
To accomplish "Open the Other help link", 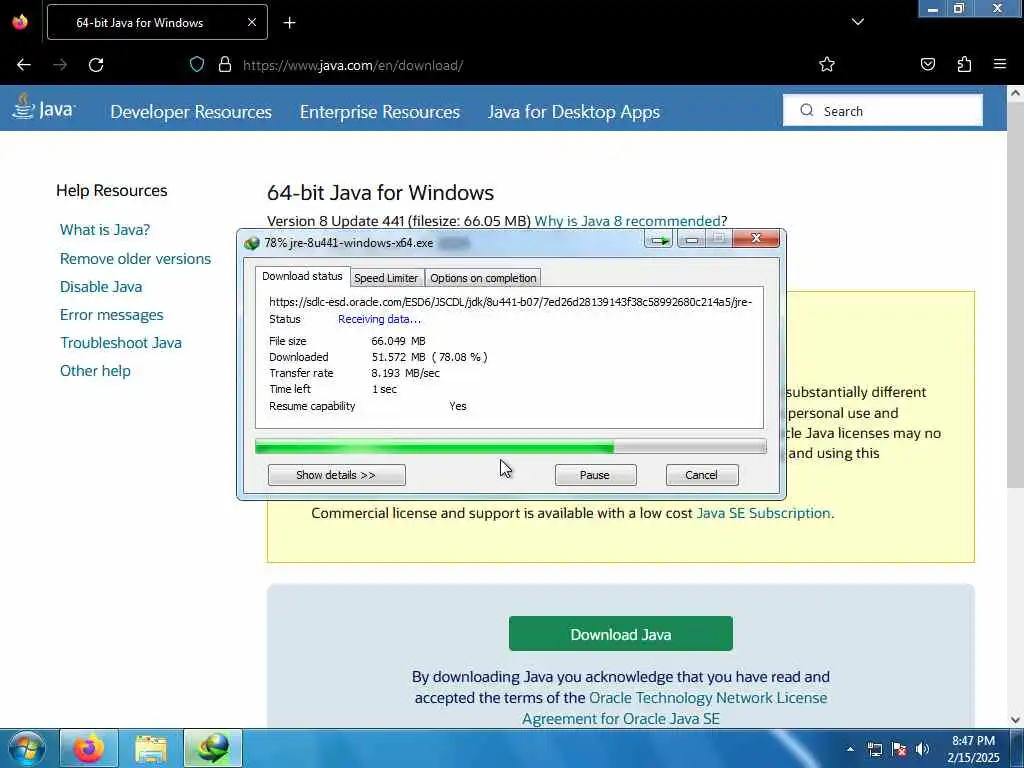I will pyautogui.click(x=95, y=371).
